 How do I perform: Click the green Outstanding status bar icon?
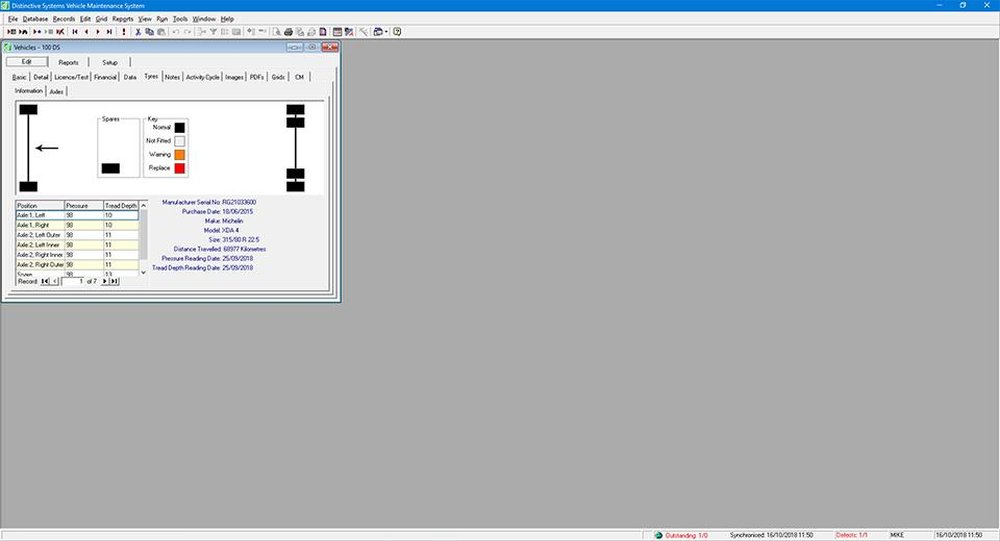(658, 535)
